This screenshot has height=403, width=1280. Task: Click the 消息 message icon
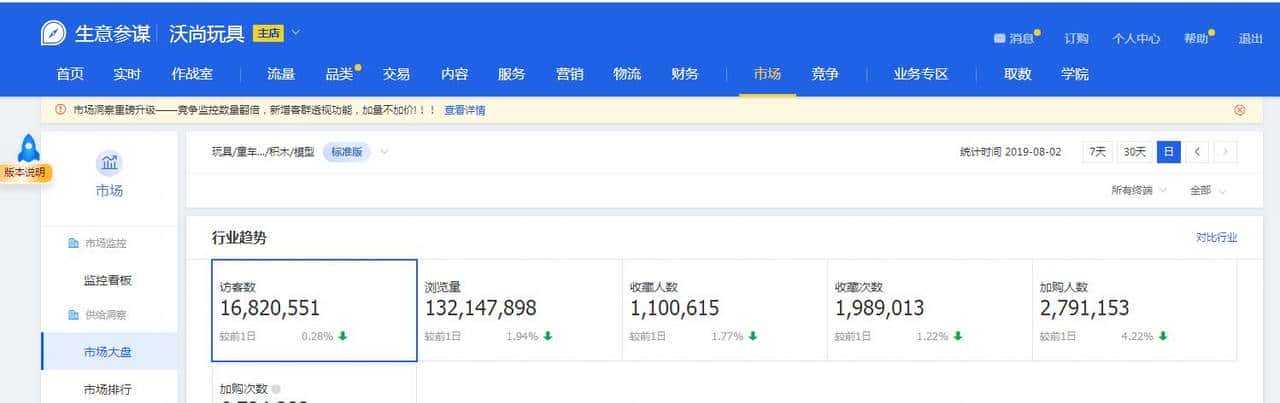(999, 38)
